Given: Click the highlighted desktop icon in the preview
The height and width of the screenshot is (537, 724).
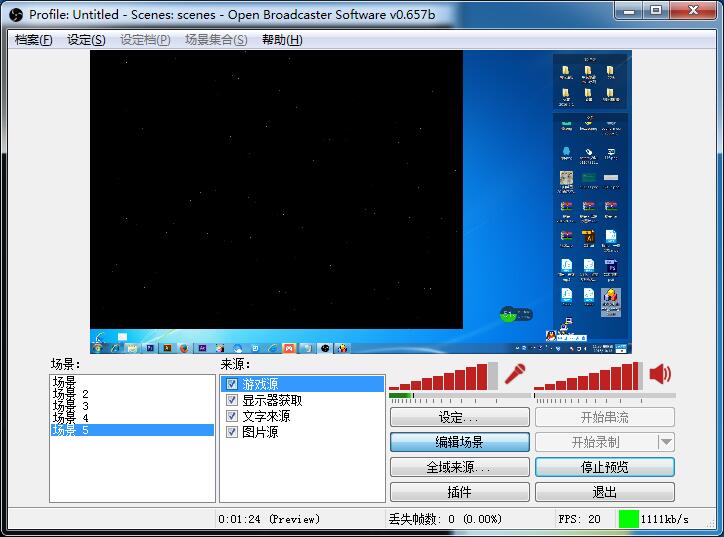Looking at the screenshot, I should [611, 302].
